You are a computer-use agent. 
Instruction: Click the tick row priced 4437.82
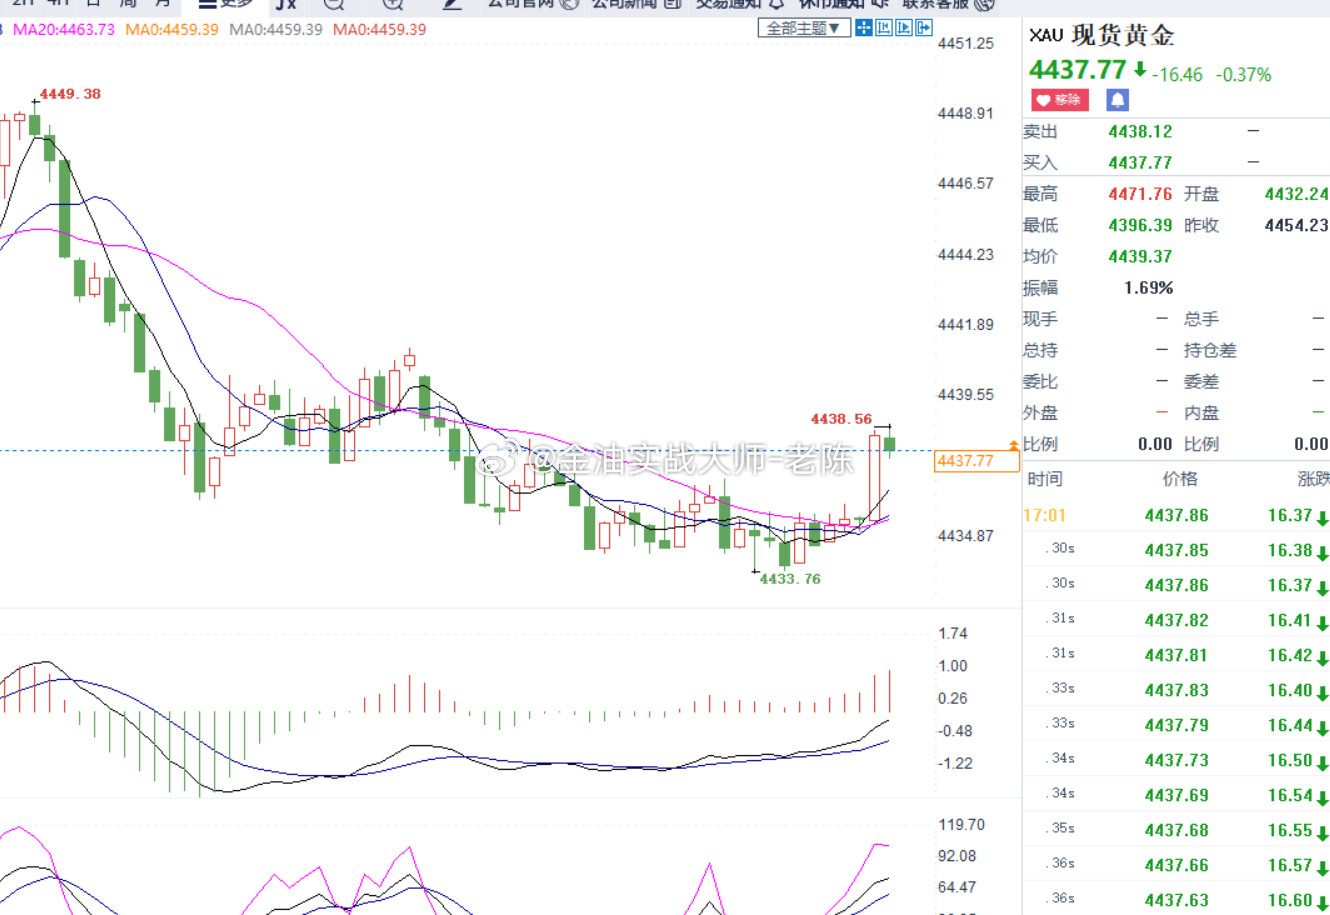click(1176, 621)
